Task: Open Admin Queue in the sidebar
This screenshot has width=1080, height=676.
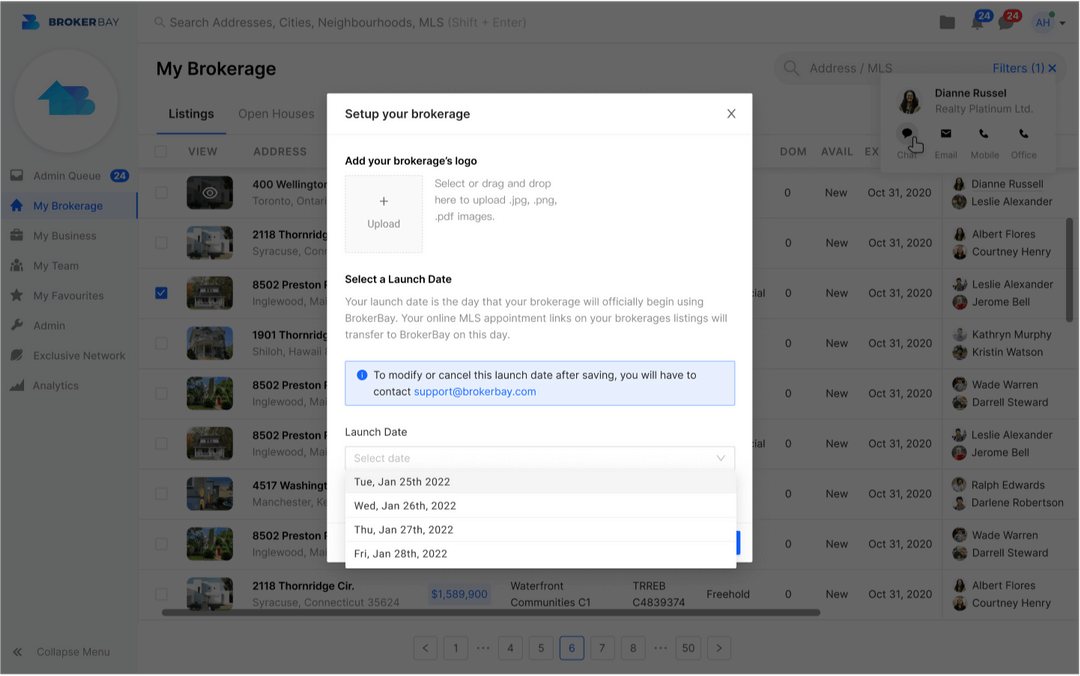Action: click(67, 176)
